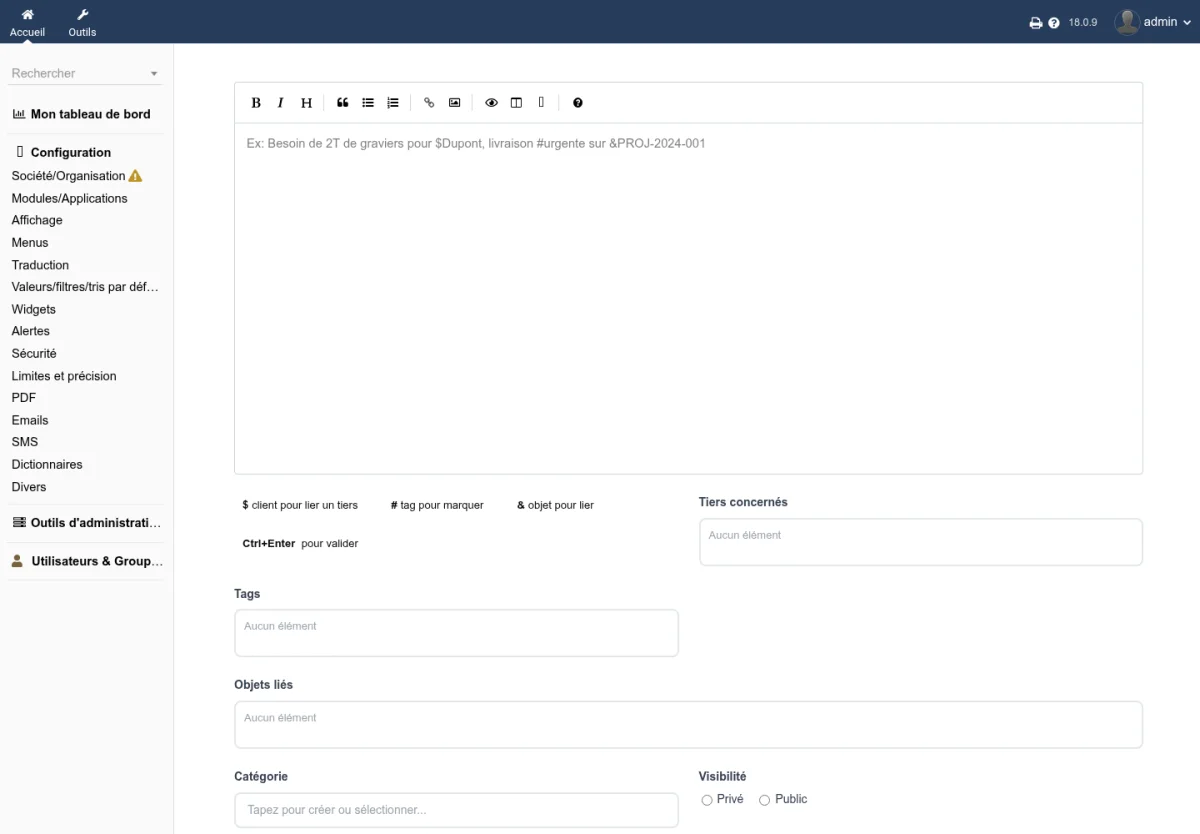Image resolution: width=1200 pixels, height=834 pixels.
Task: Open PDF settings
Action: click(24, 398)
